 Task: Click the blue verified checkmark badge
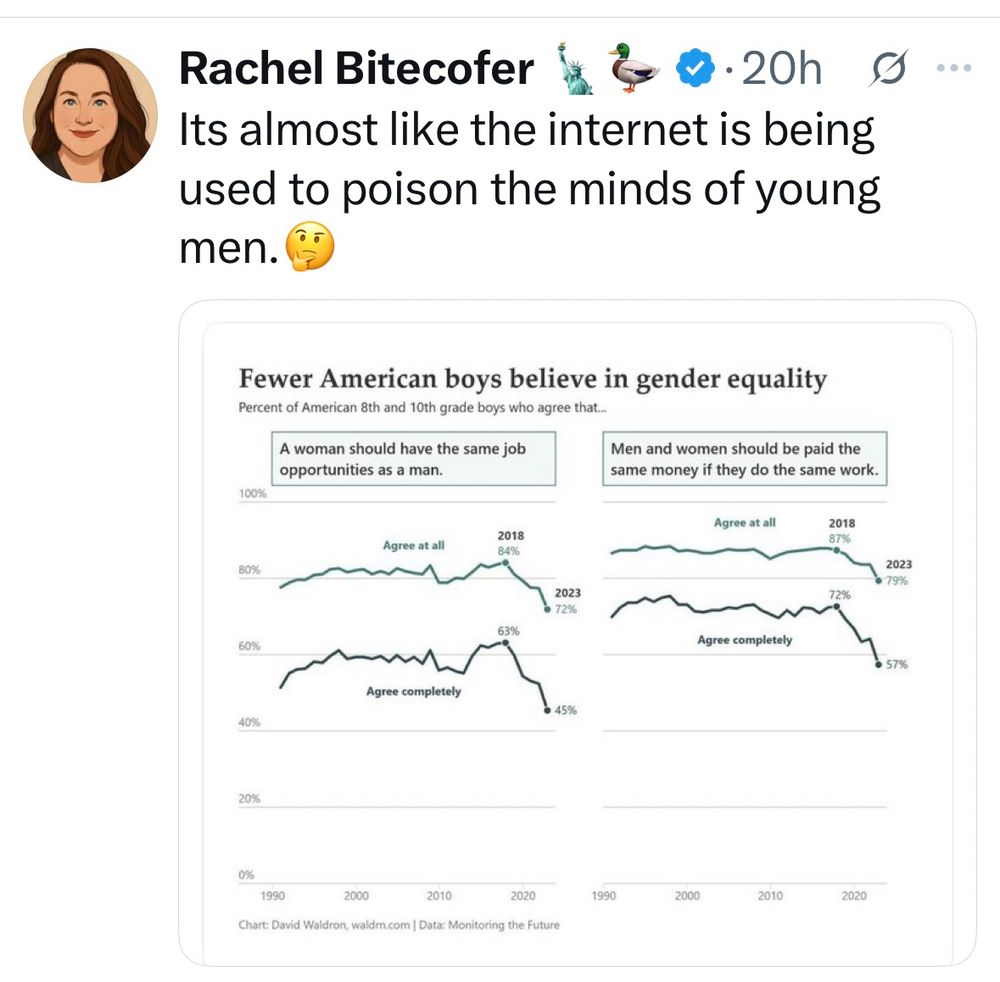pyautogui.click(x=696, y=68)
